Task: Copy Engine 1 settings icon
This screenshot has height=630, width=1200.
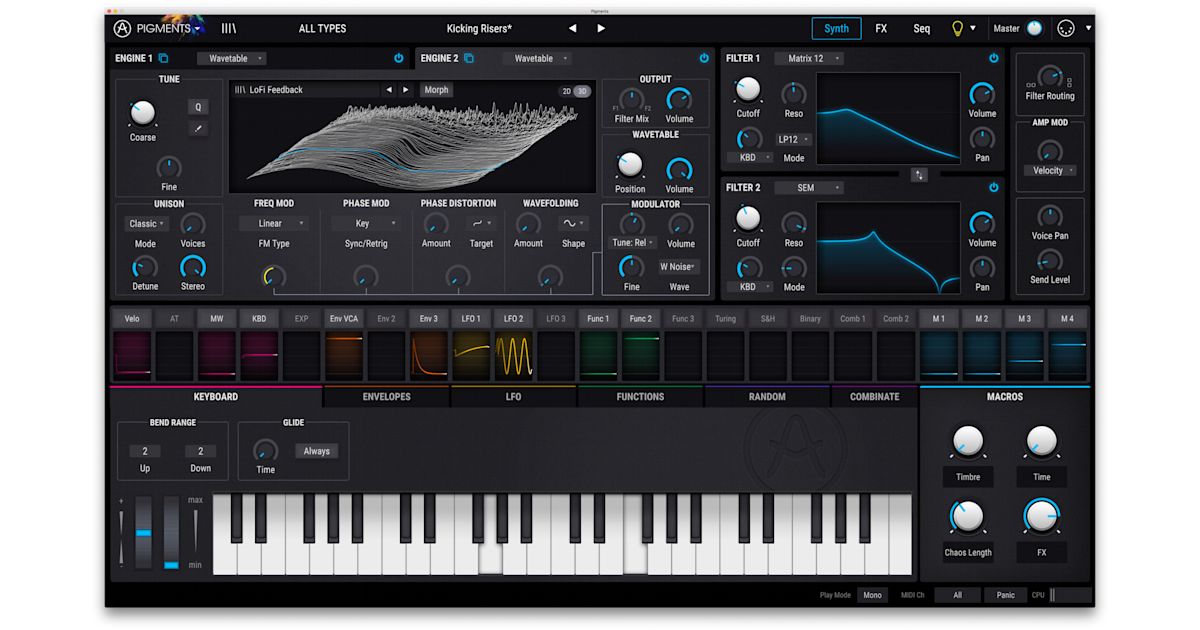Action: pos(163,58)
